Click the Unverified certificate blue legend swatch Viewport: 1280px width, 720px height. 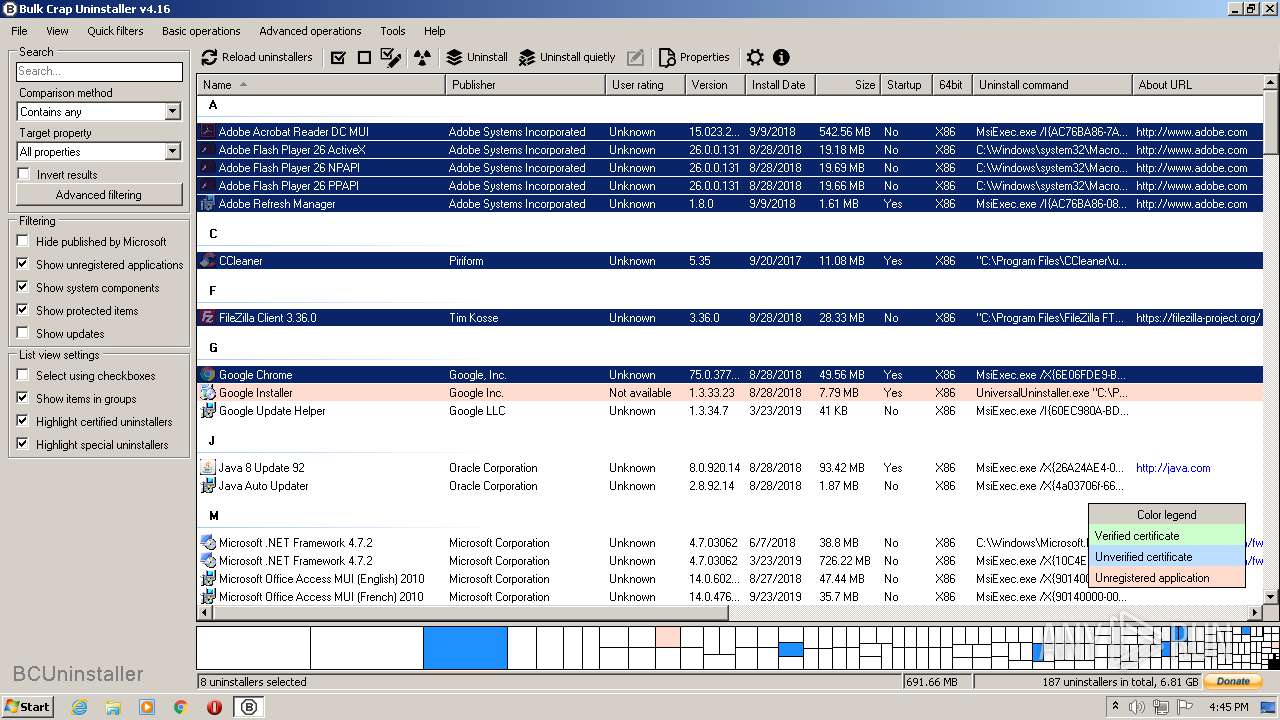coord(1167,557)
